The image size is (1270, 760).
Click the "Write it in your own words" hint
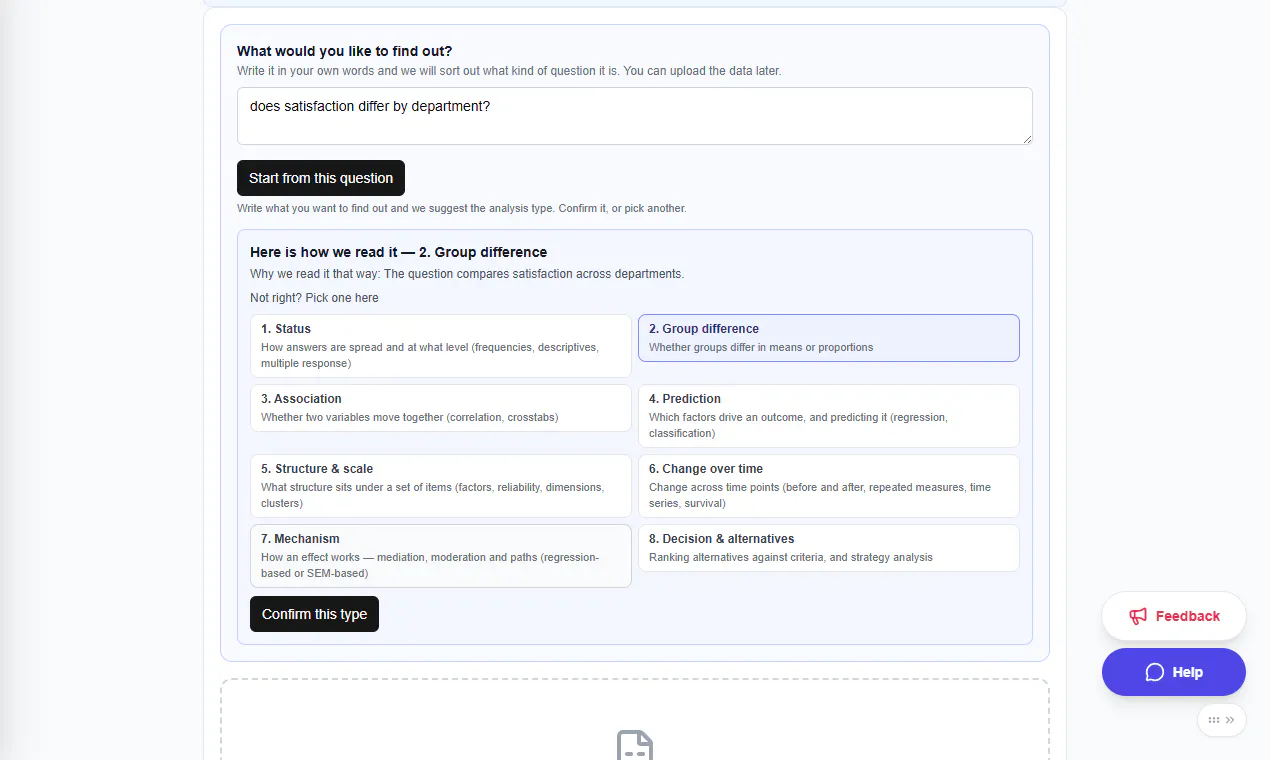coord(509,71)
